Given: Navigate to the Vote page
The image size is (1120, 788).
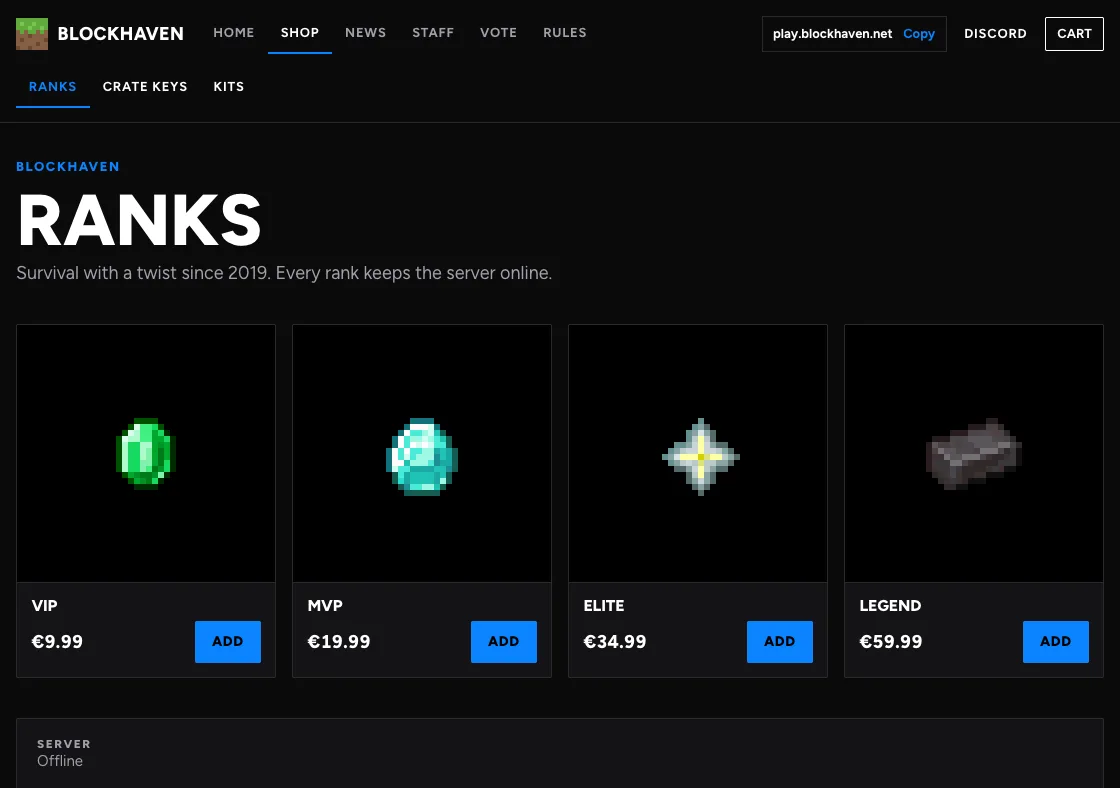Looking at the screenshot, I should (499, 33).
